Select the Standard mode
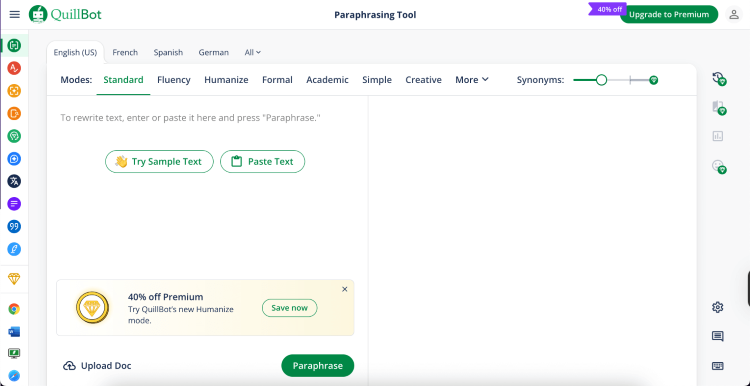 click(x=123, y=80)
